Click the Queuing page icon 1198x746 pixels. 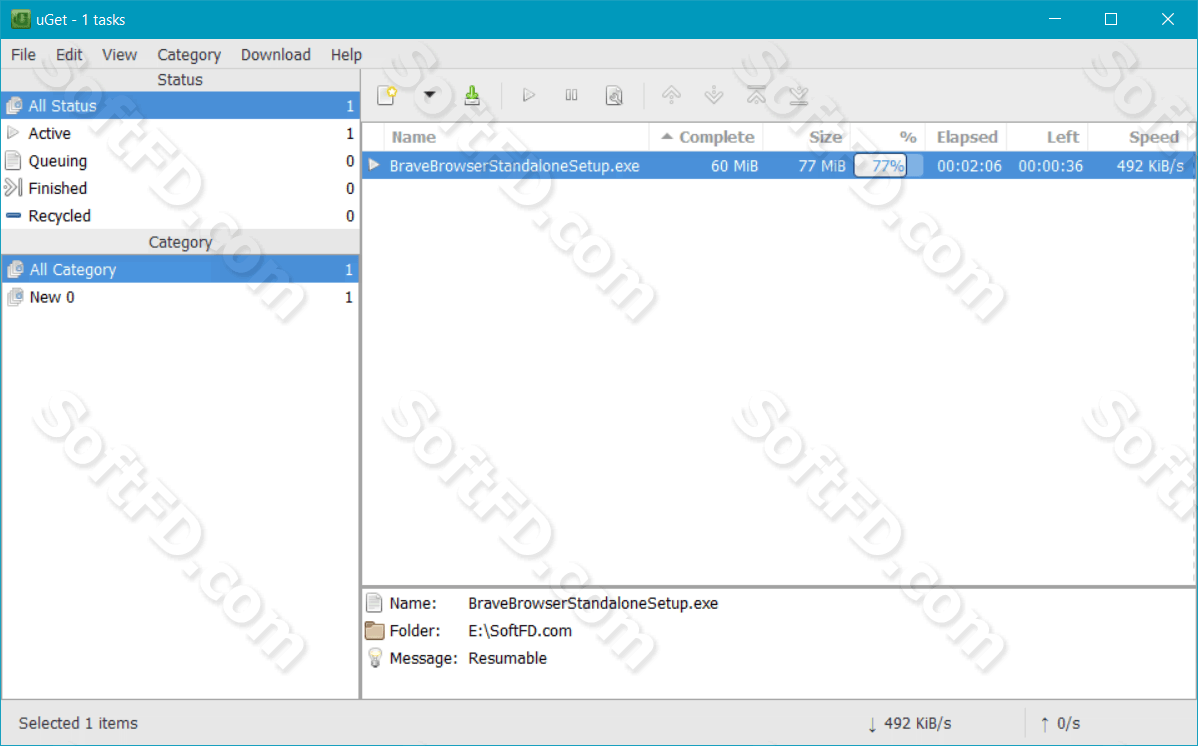(x=13, y=161)
